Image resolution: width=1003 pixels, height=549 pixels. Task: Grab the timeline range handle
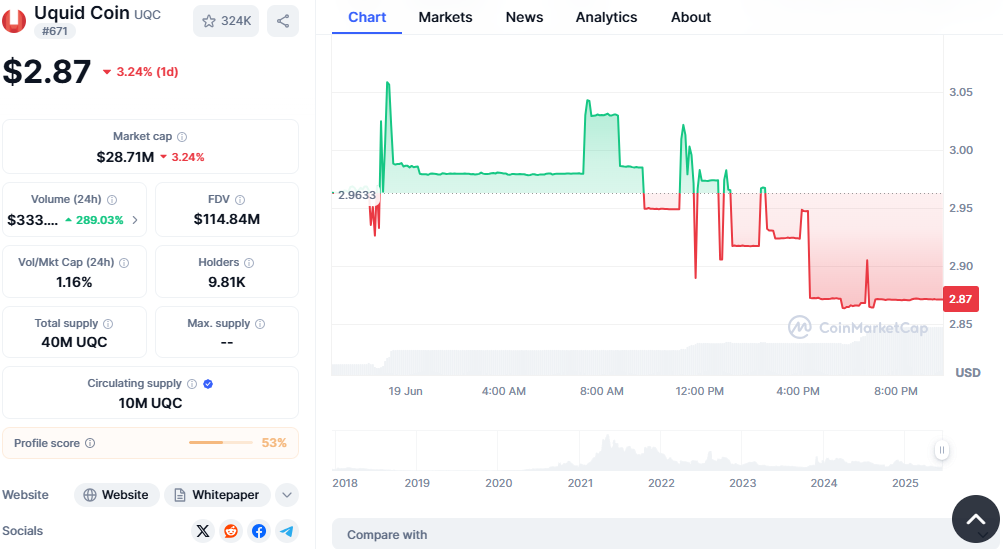tap(942, 450)
